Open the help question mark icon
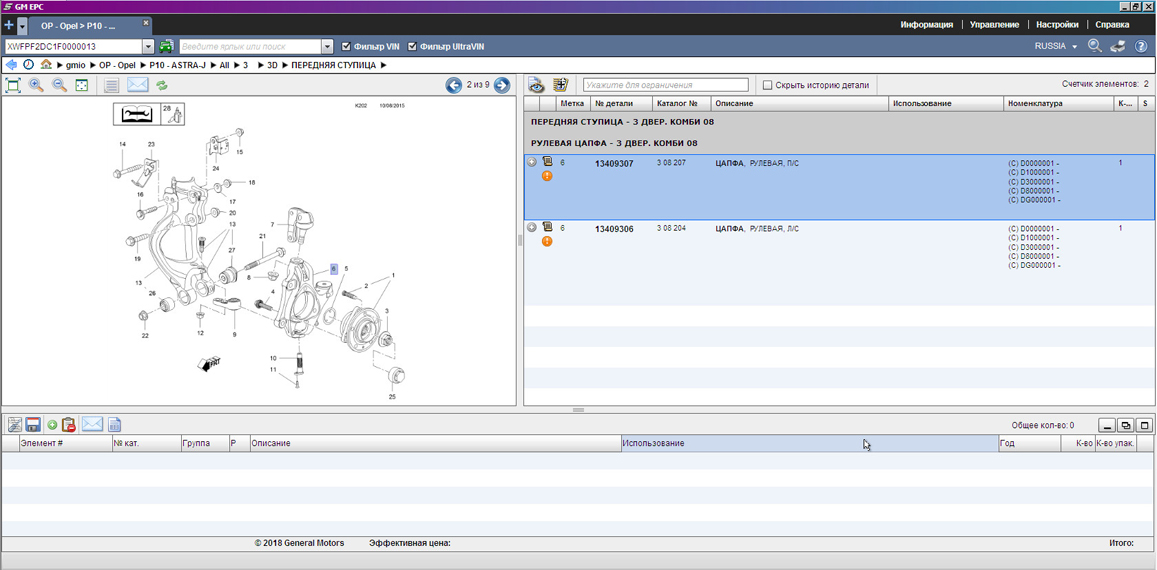Viewport: 1157px width, 570px height. (1141, 47)
